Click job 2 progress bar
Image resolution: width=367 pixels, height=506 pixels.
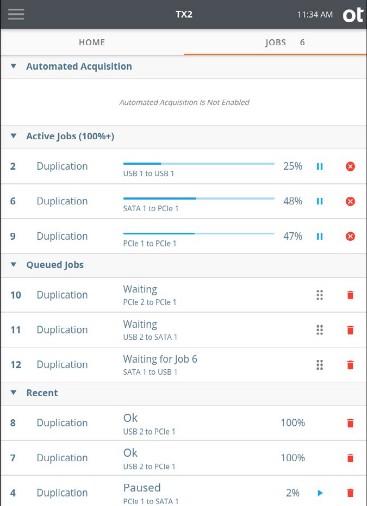[199, 164]
